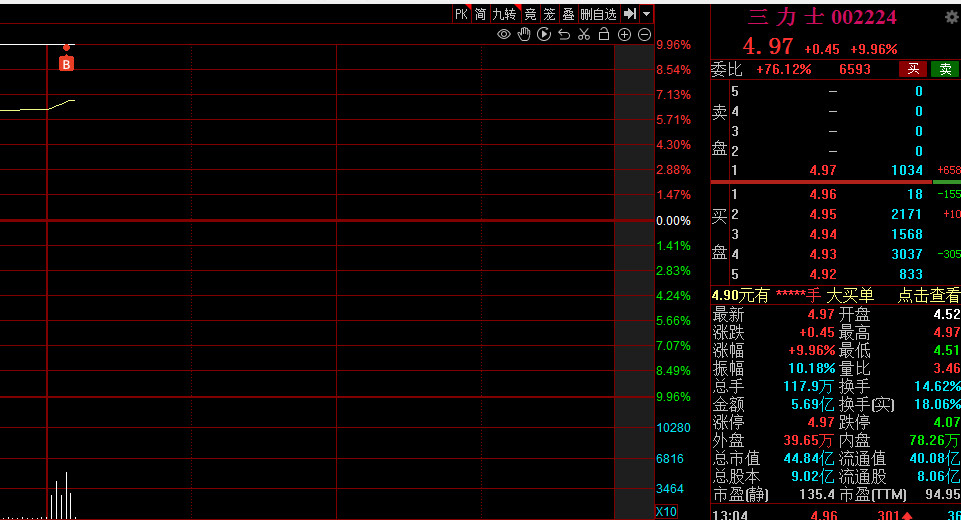Select buy-2 price 4.95

(822, 215)
